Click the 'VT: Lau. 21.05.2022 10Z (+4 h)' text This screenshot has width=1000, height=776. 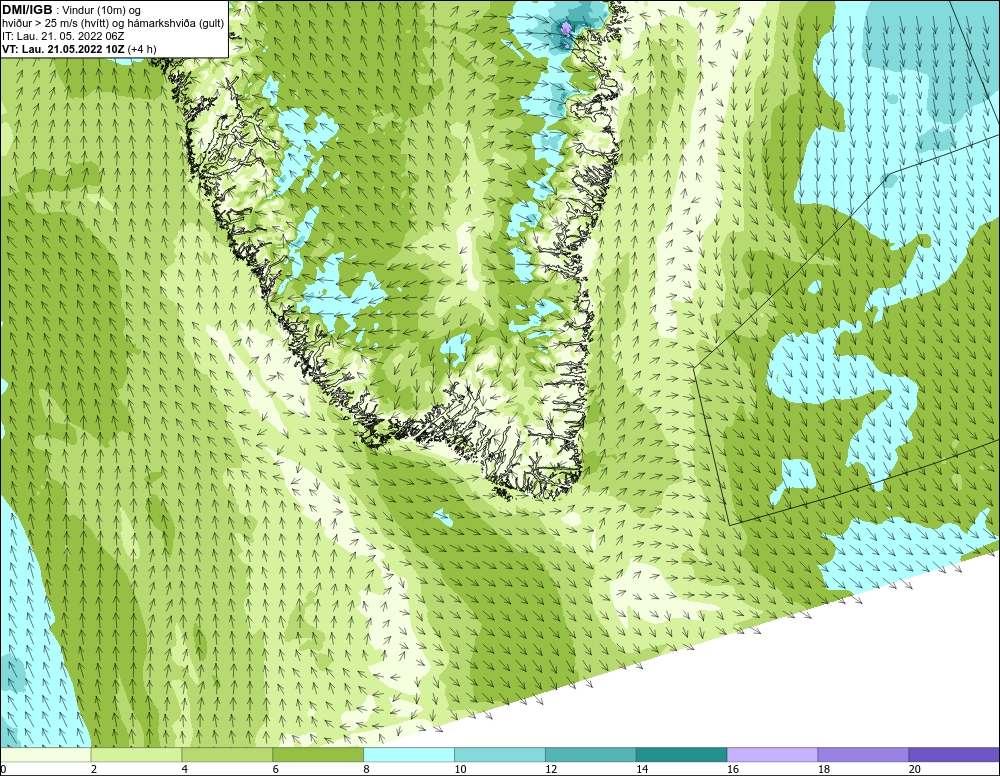[79, 49]
